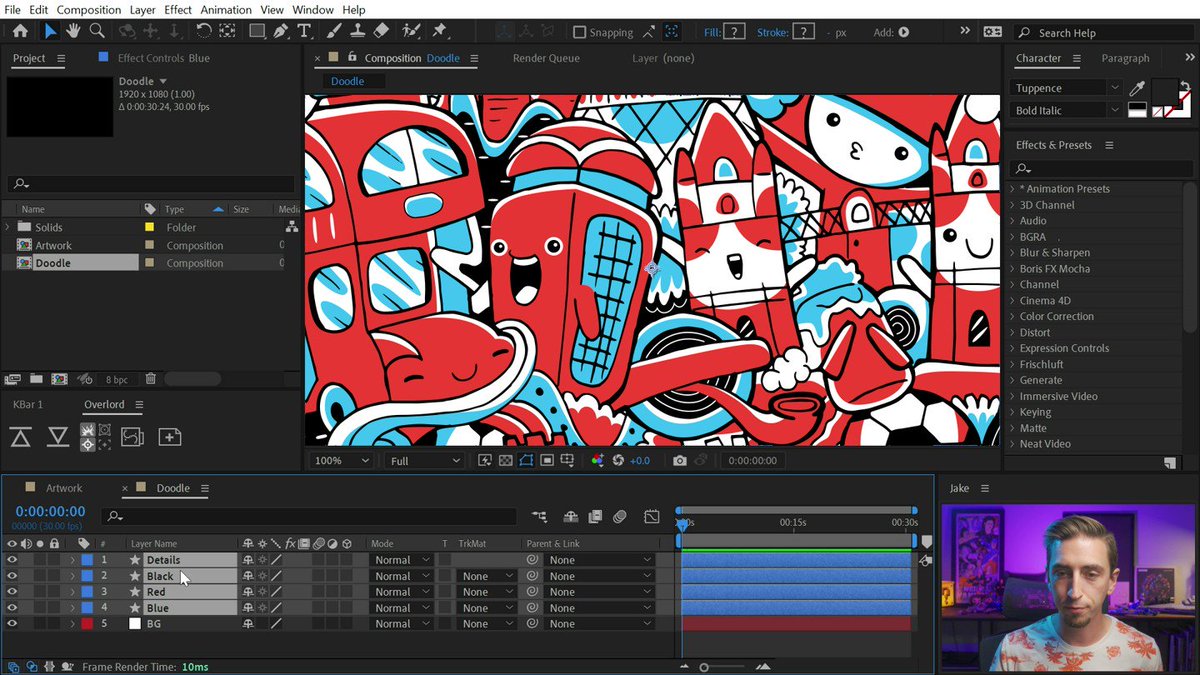Click the Doodle breadcrumb in the viewer
The width and height of the screenshot is (1200, 675).
[347, 81]
